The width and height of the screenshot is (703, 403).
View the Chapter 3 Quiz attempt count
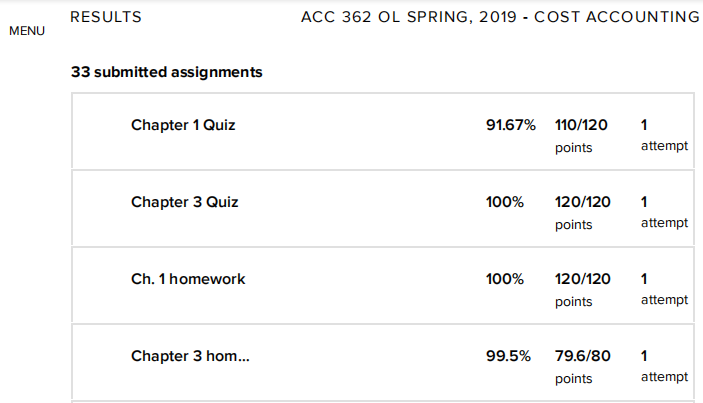pyautogui.click(x=664, y=212)
